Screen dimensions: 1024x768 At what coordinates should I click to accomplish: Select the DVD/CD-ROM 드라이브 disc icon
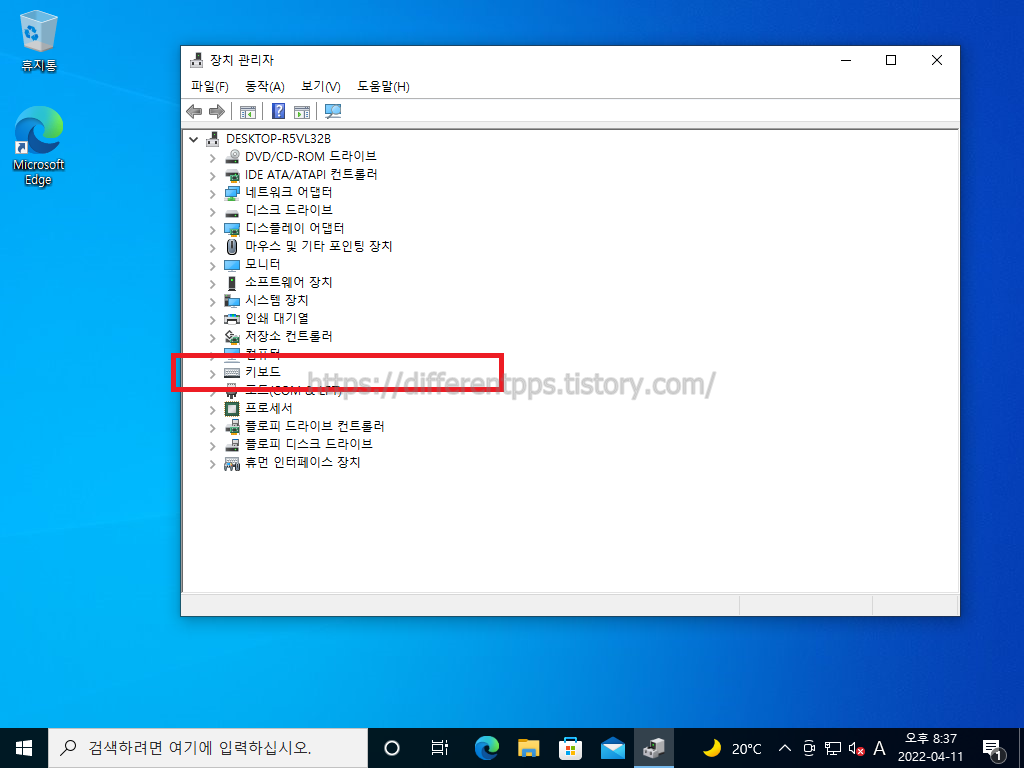pyautogui.click(x=232, y=157)
